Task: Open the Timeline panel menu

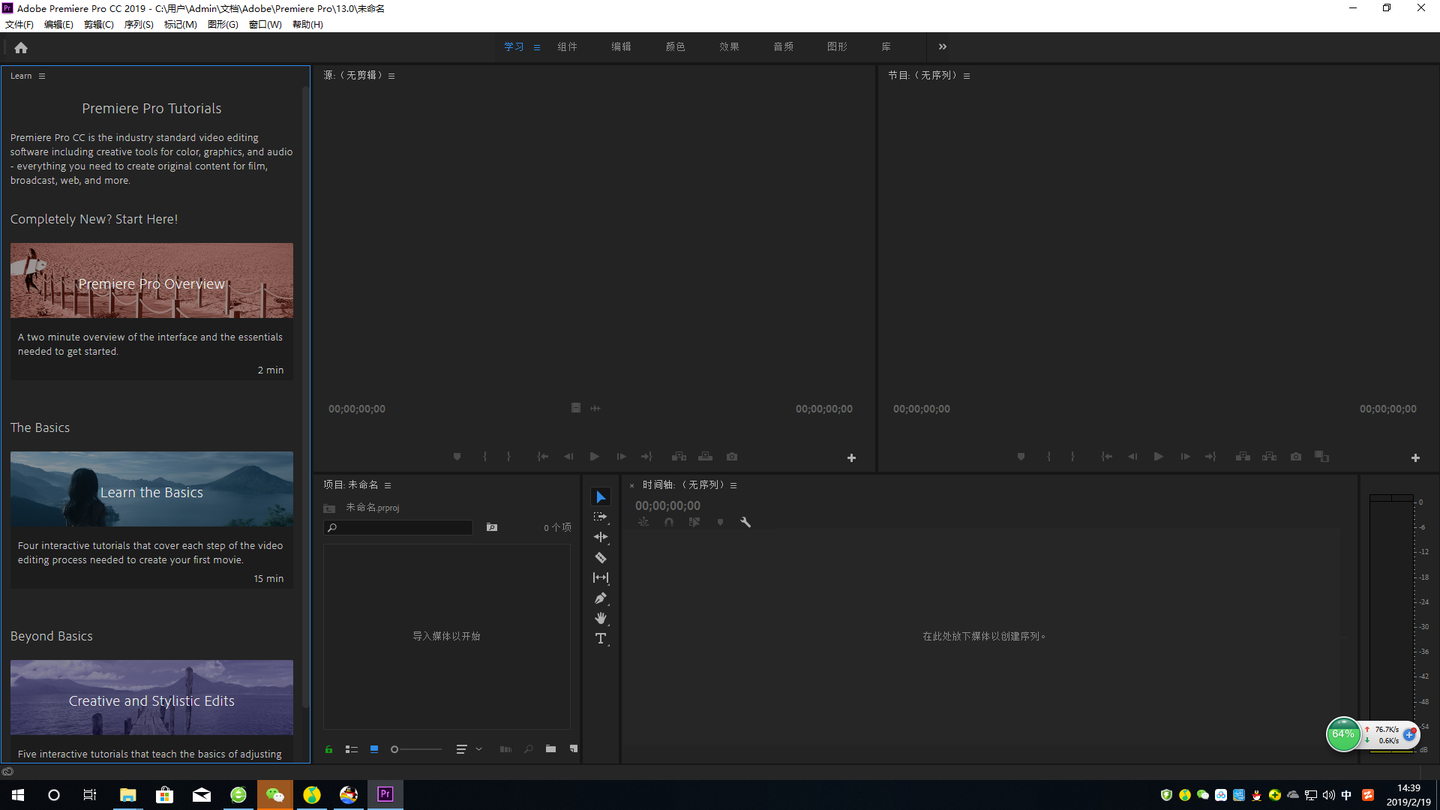Action: pyautogui.click(x=733, y=486)
